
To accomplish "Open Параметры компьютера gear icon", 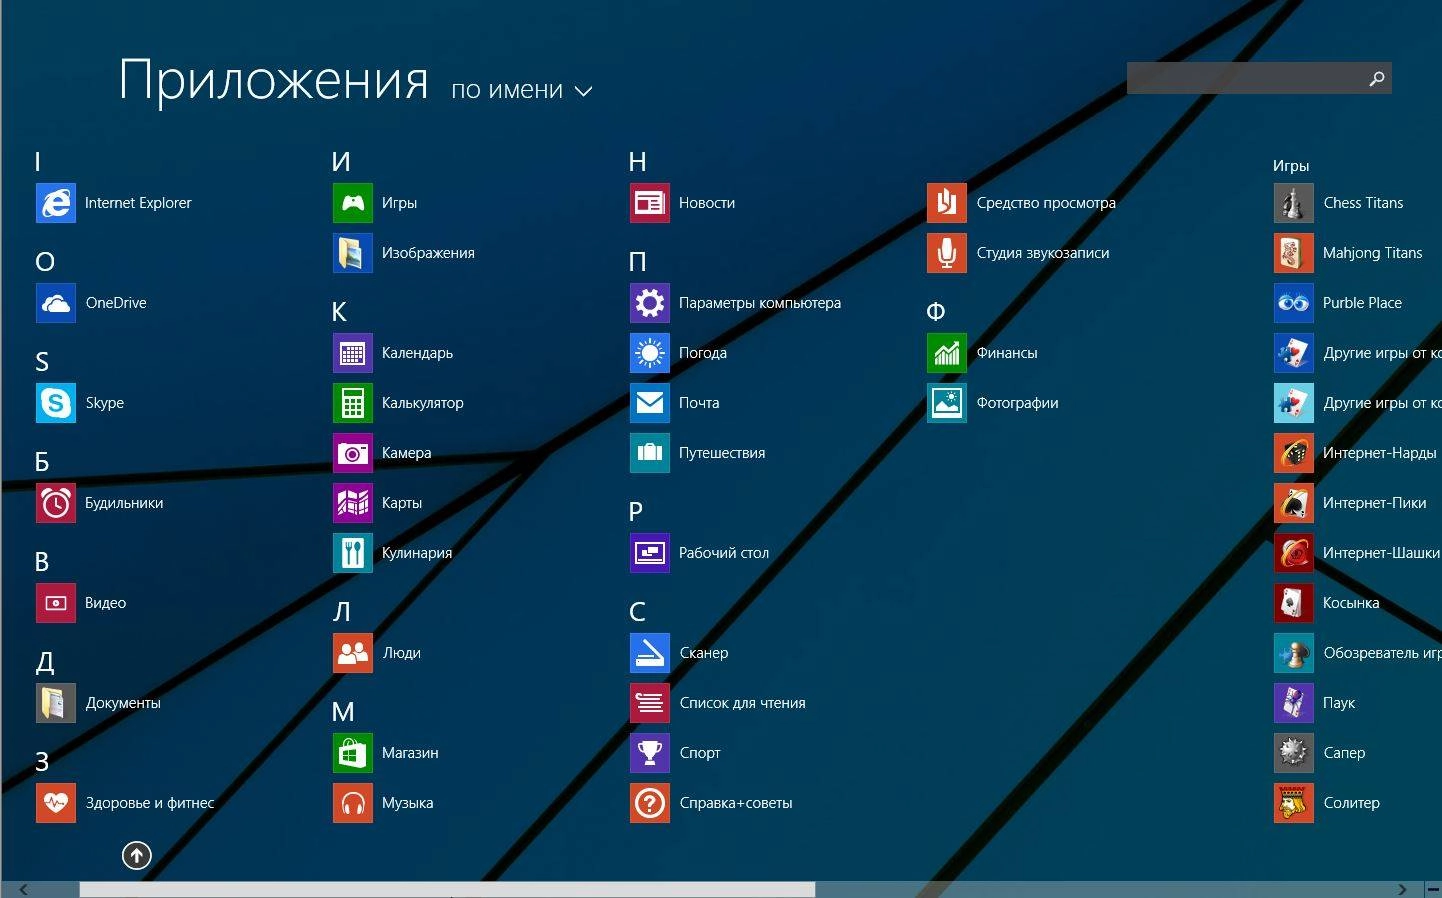I will [650, 303].
